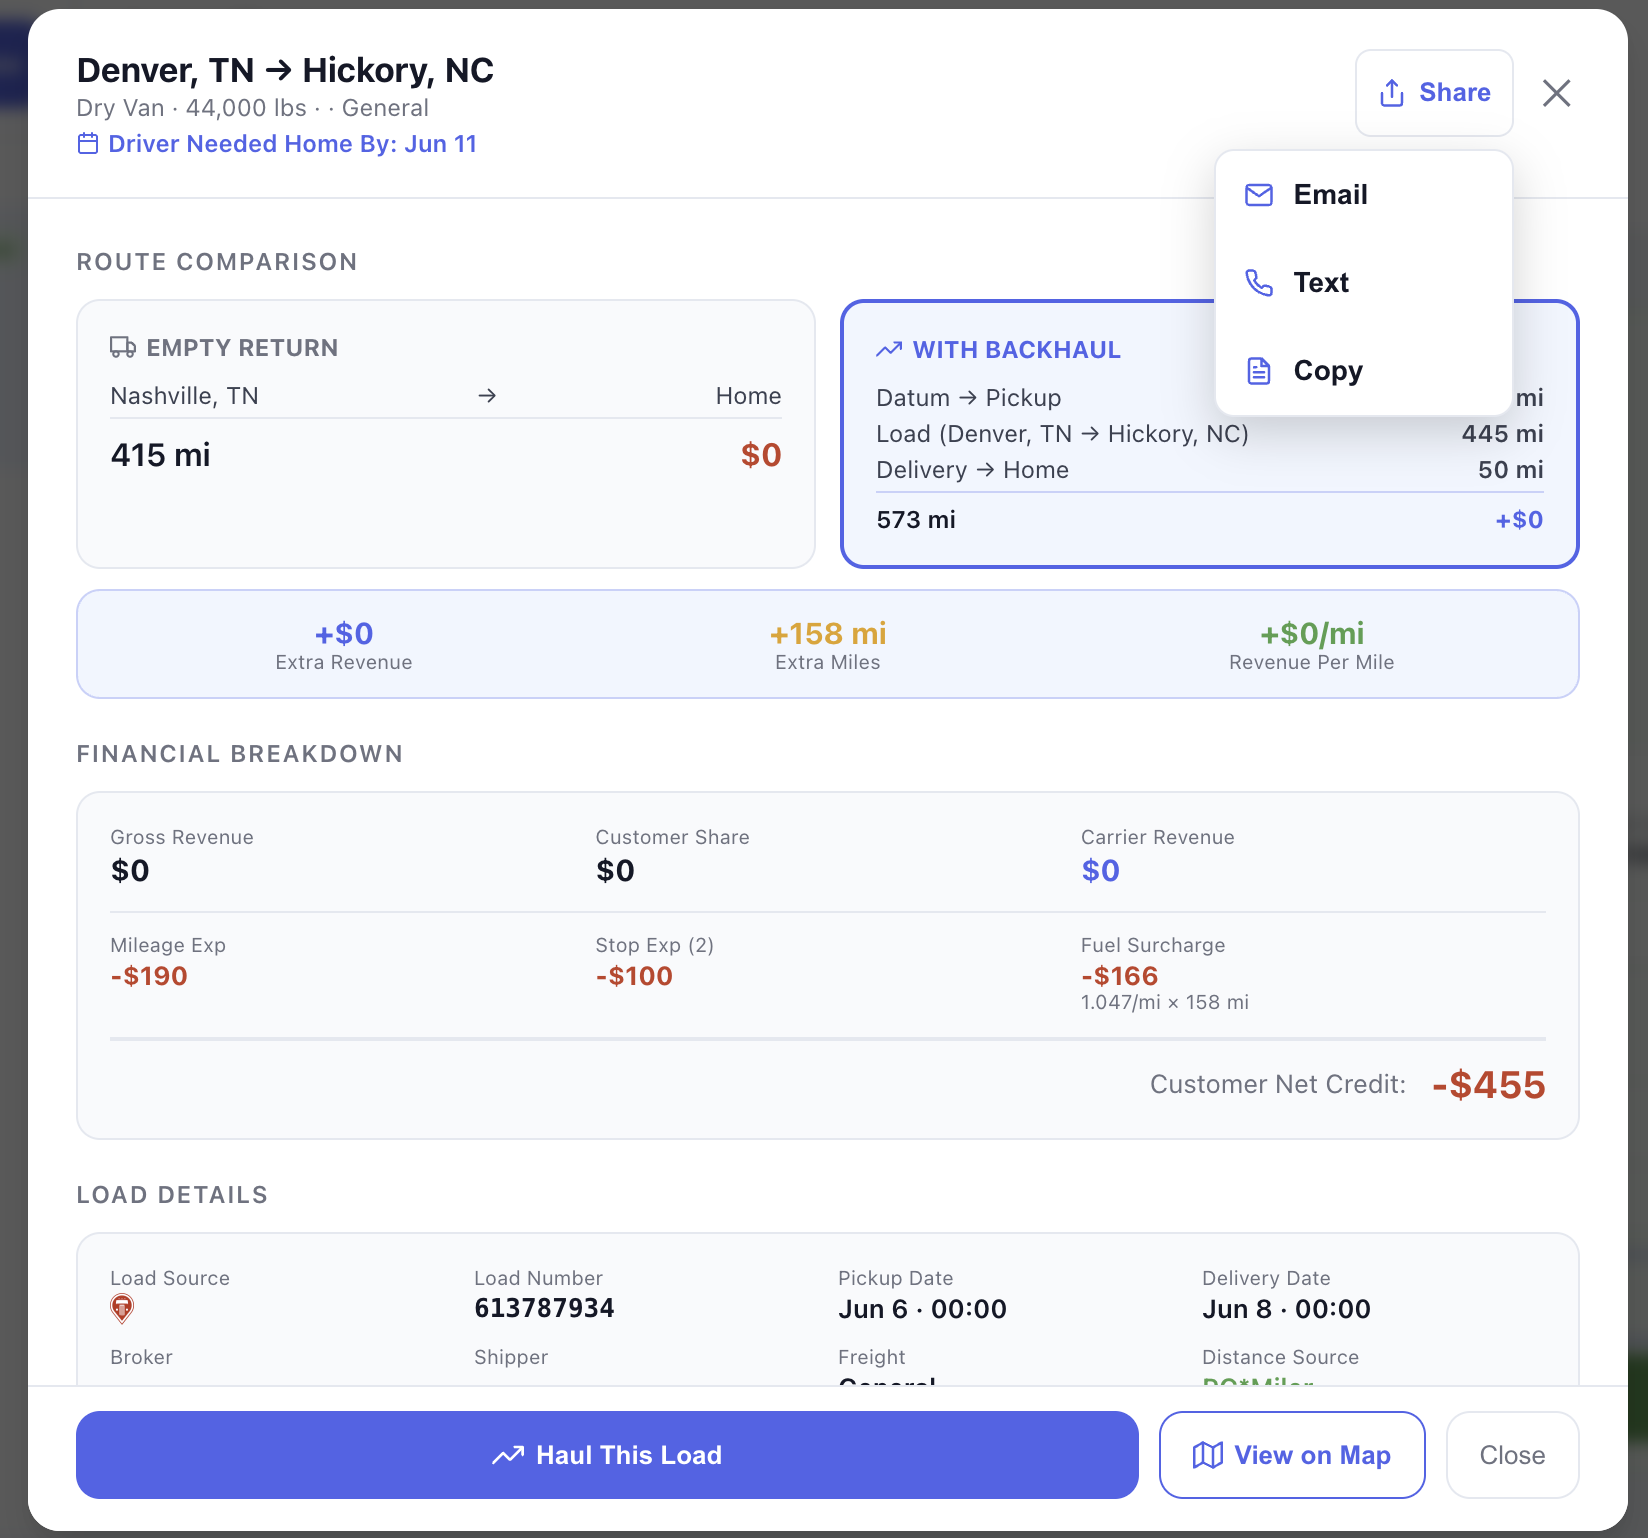
Task: Click the 573 mi backhaul total
Action: pos(916,520)
